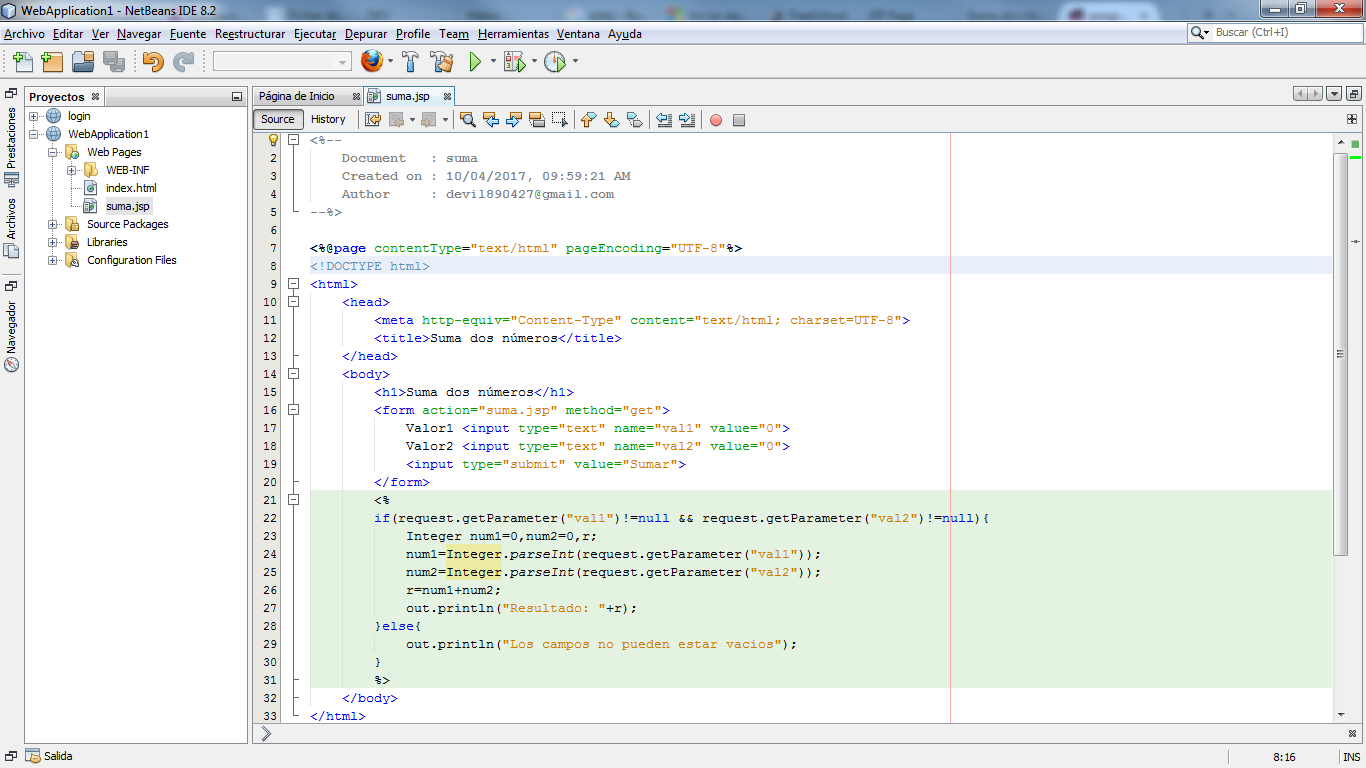Expand the WEB-INF folder
The height and width of the screenshot is (768, 1366).
(x=70, y=169)
